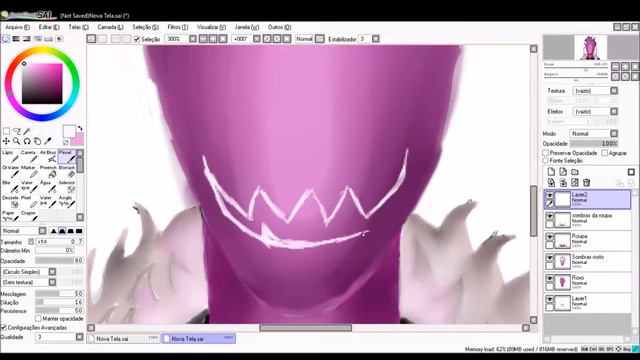
Task: Adjust the brush Opacidade slider
Action: click(x=59, y=260)
